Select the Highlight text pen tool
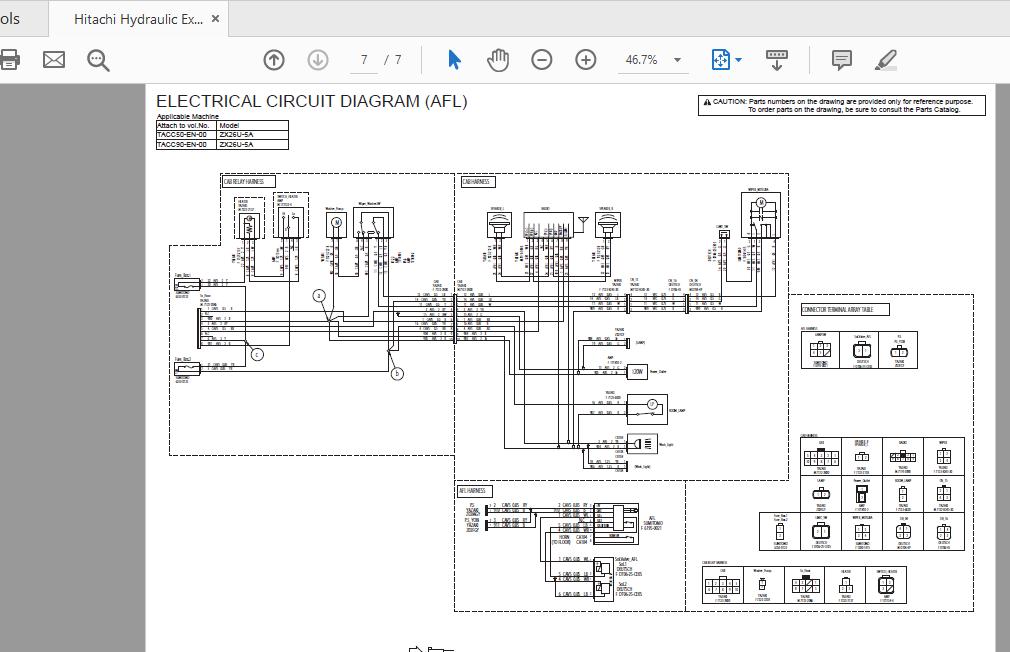This screenshot has width=1010, height=652. tap(886, 60)
